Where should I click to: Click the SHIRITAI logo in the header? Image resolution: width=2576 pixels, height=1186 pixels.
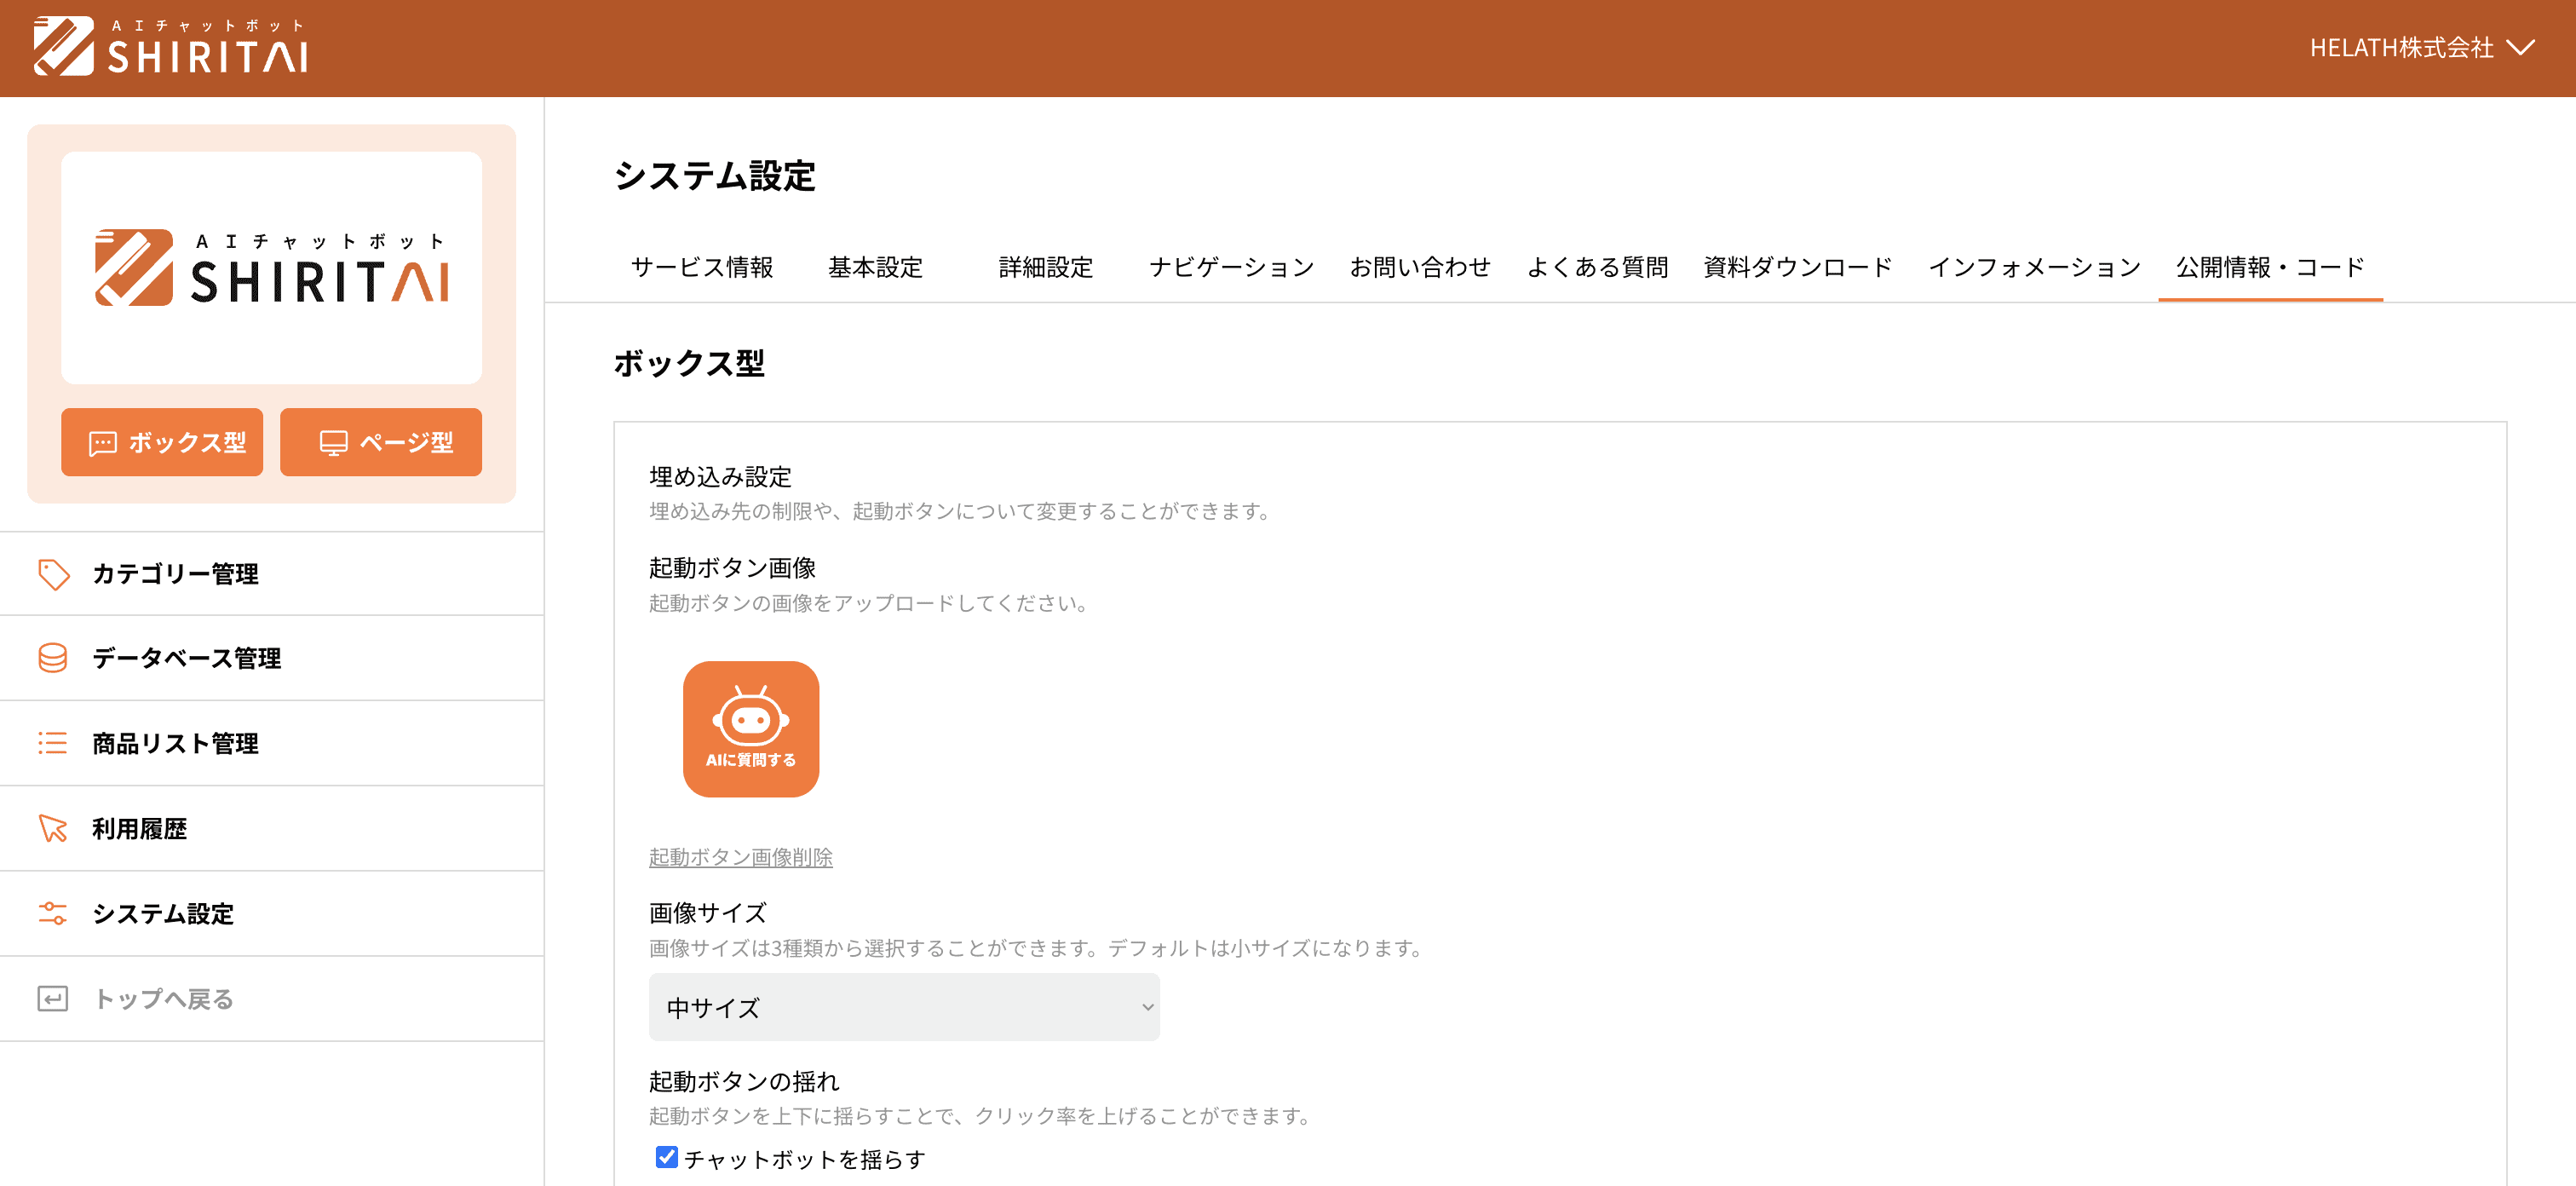(170, 47)
